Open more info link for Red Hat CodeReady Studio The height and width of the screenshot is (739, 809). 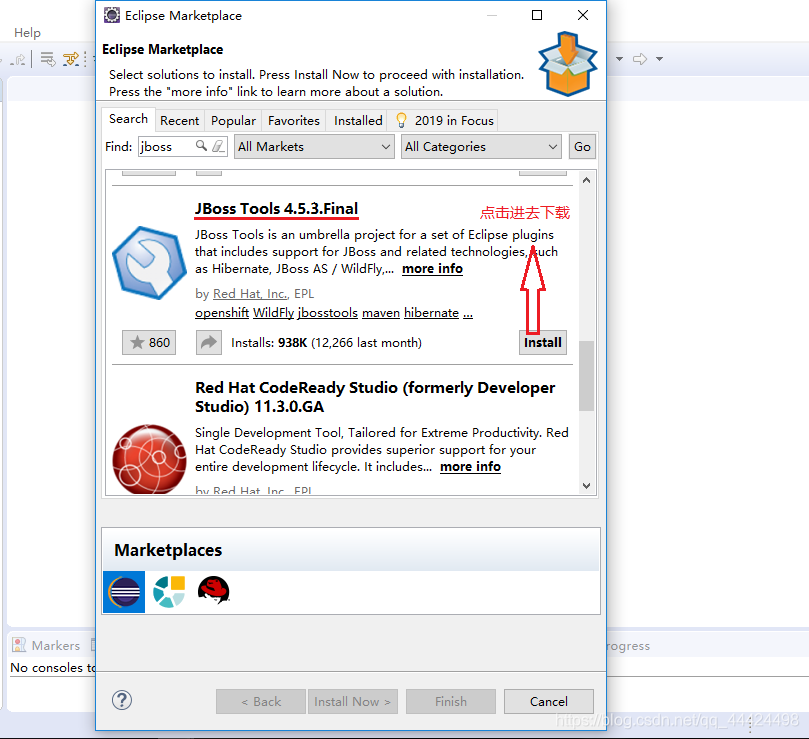click(x=470, y=467)
